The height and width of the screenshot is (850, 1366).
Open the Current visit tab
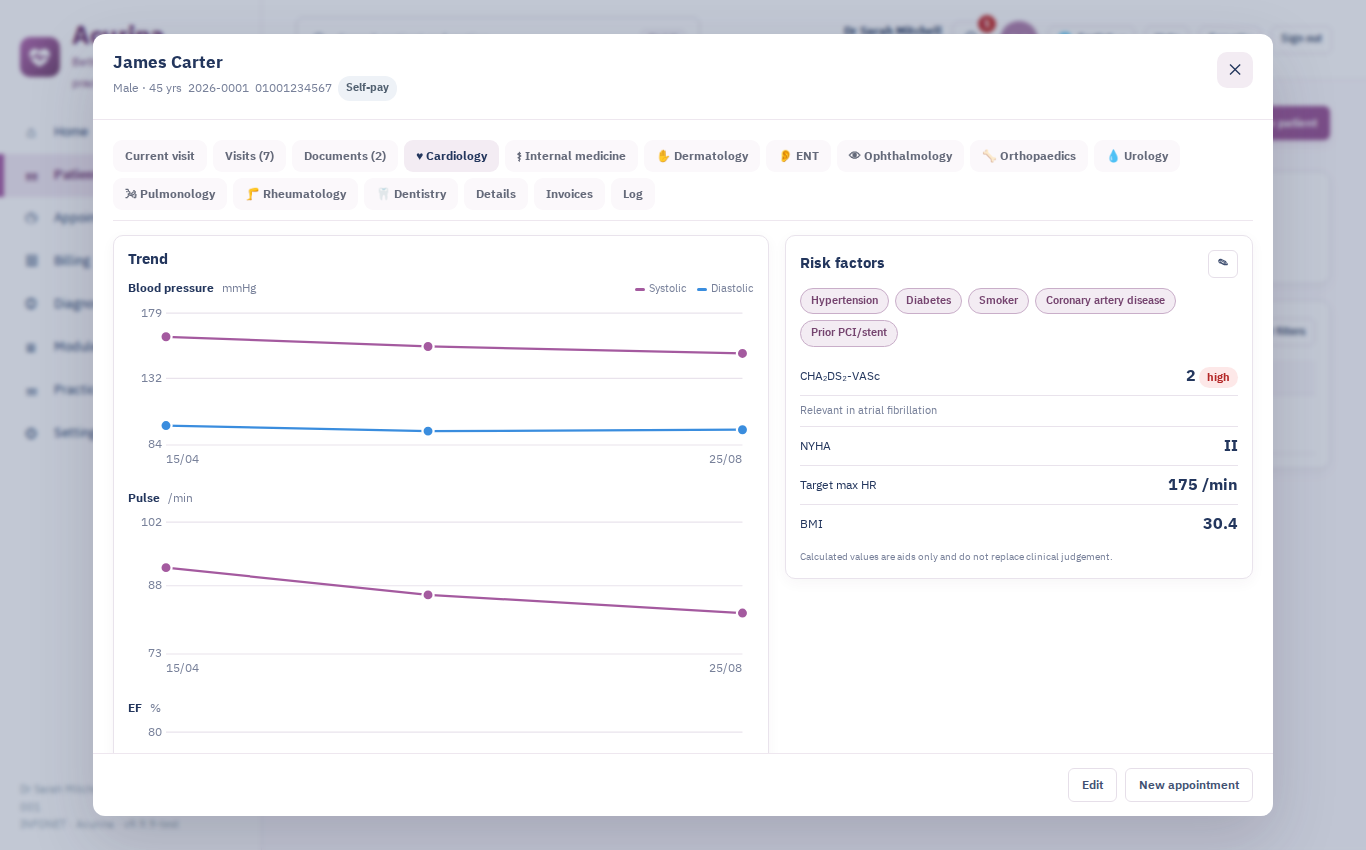point(160,156)
